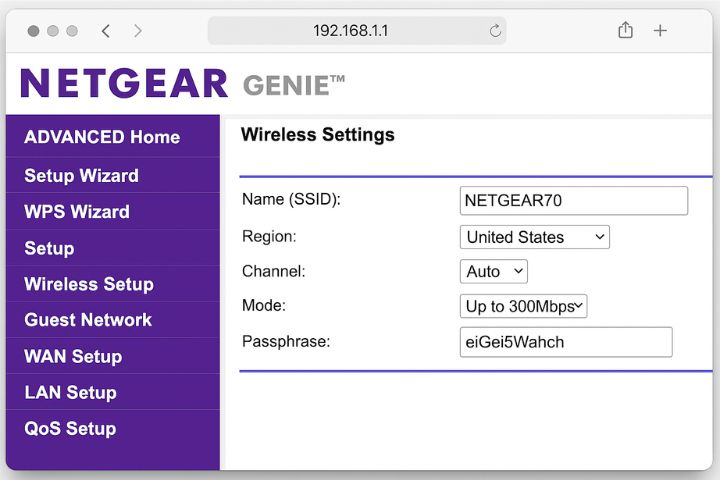The width and height of the screenshot is (720, 480).
Task: Focus the 192.168.1.1 address bar
Action: [357, 31]
